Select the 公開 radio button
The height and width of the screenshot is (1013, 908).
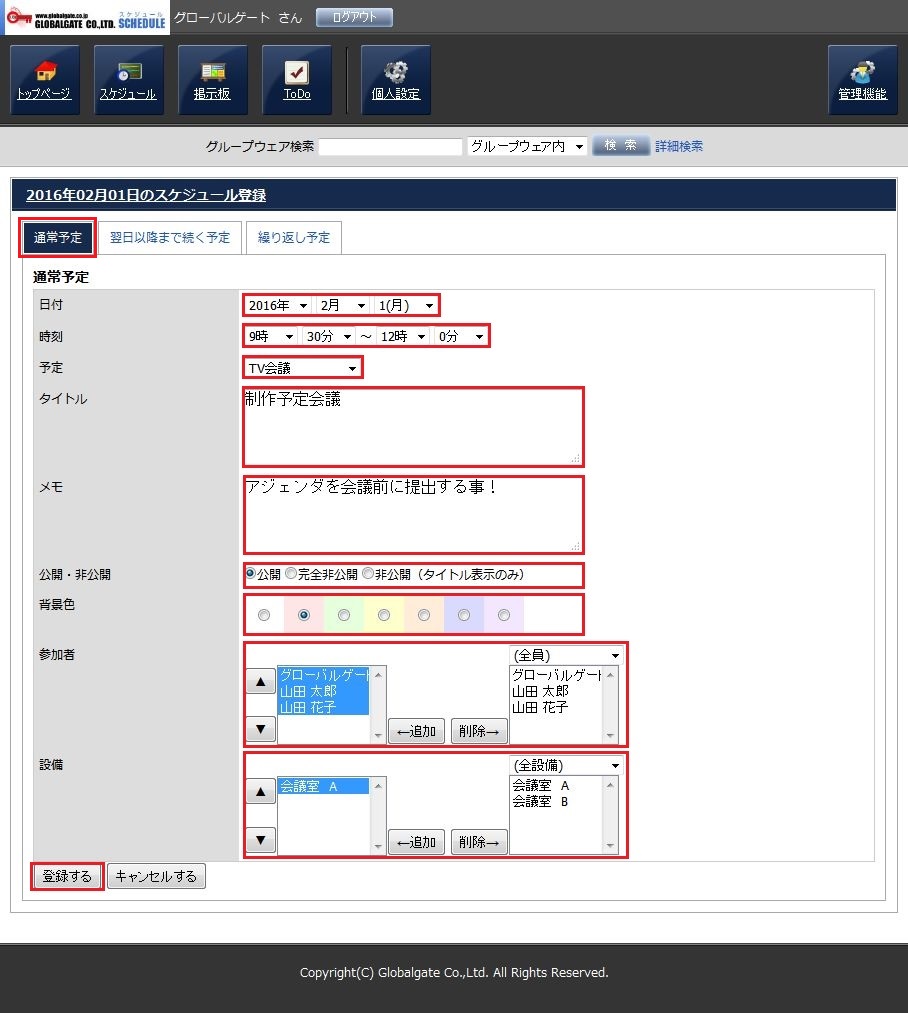click(x=250, y=574)
